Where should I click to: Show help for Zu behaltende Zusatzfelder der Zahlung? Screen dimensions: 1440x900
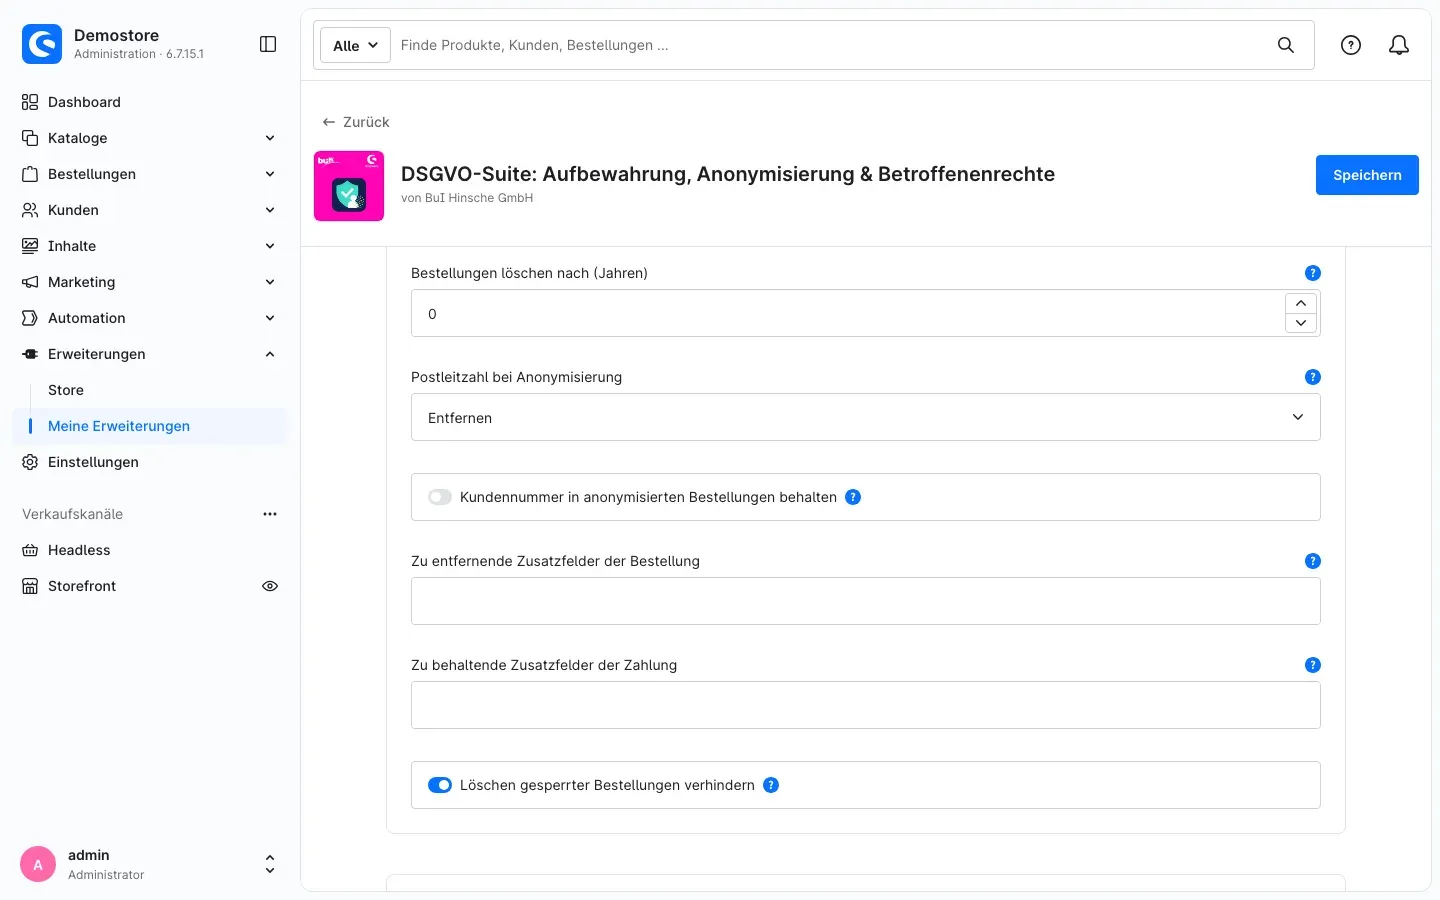[1313, 665]
